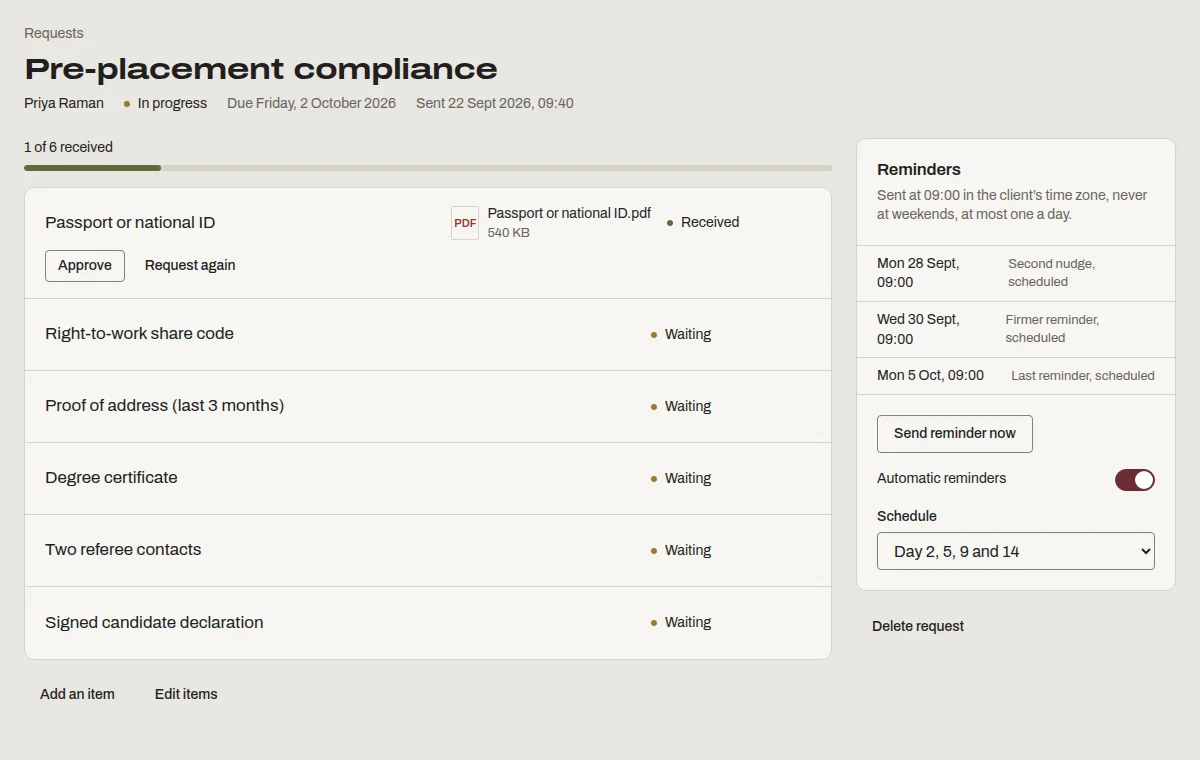The image size is (1200, 760).
Task: Click the Passport or national ID item title
Action: pyautogui.click(x=130, y=223)
